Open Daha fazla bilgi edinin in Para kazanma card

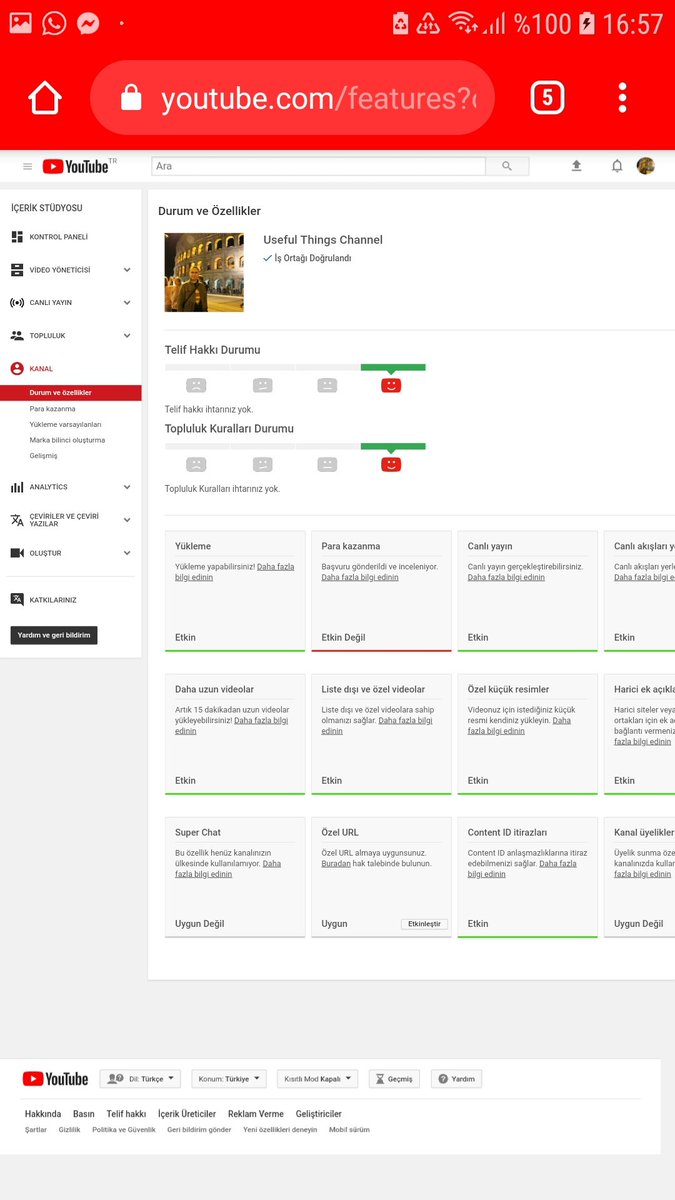[360, 577]
